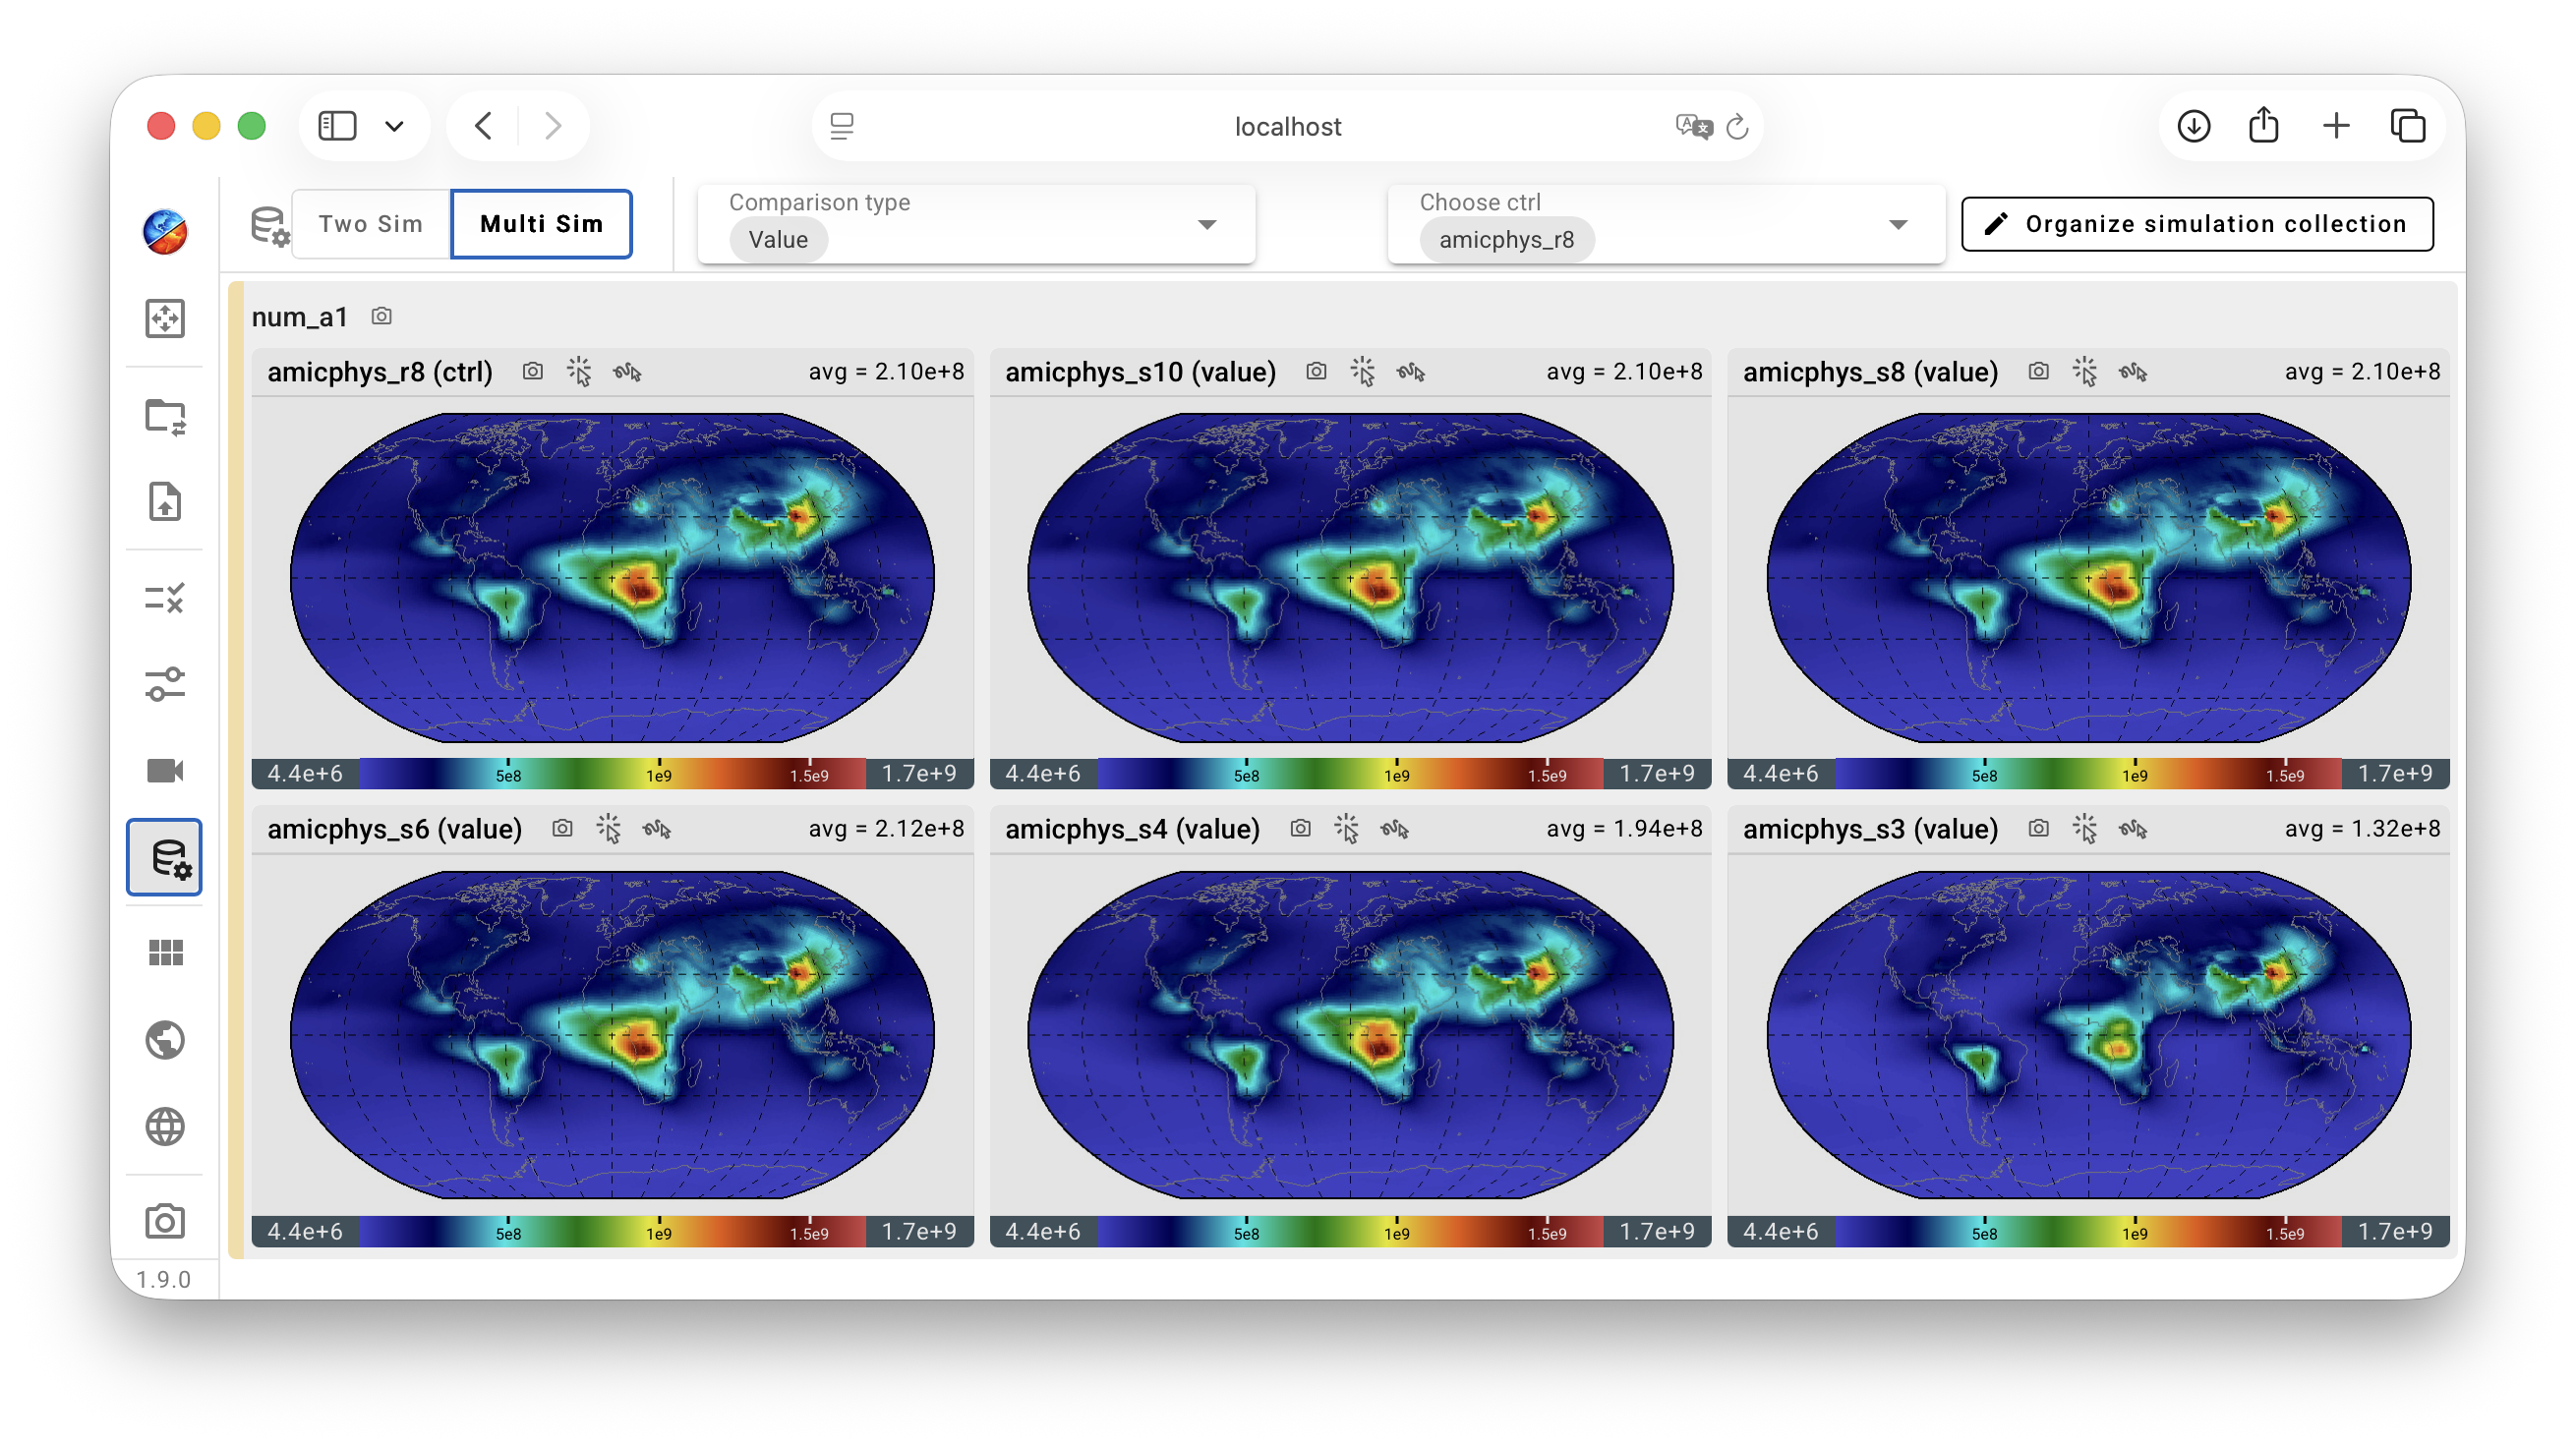Open the rules checklist icon in sidebar
This screenshot has width=2576, height=1445.
[x=165, y=599]
